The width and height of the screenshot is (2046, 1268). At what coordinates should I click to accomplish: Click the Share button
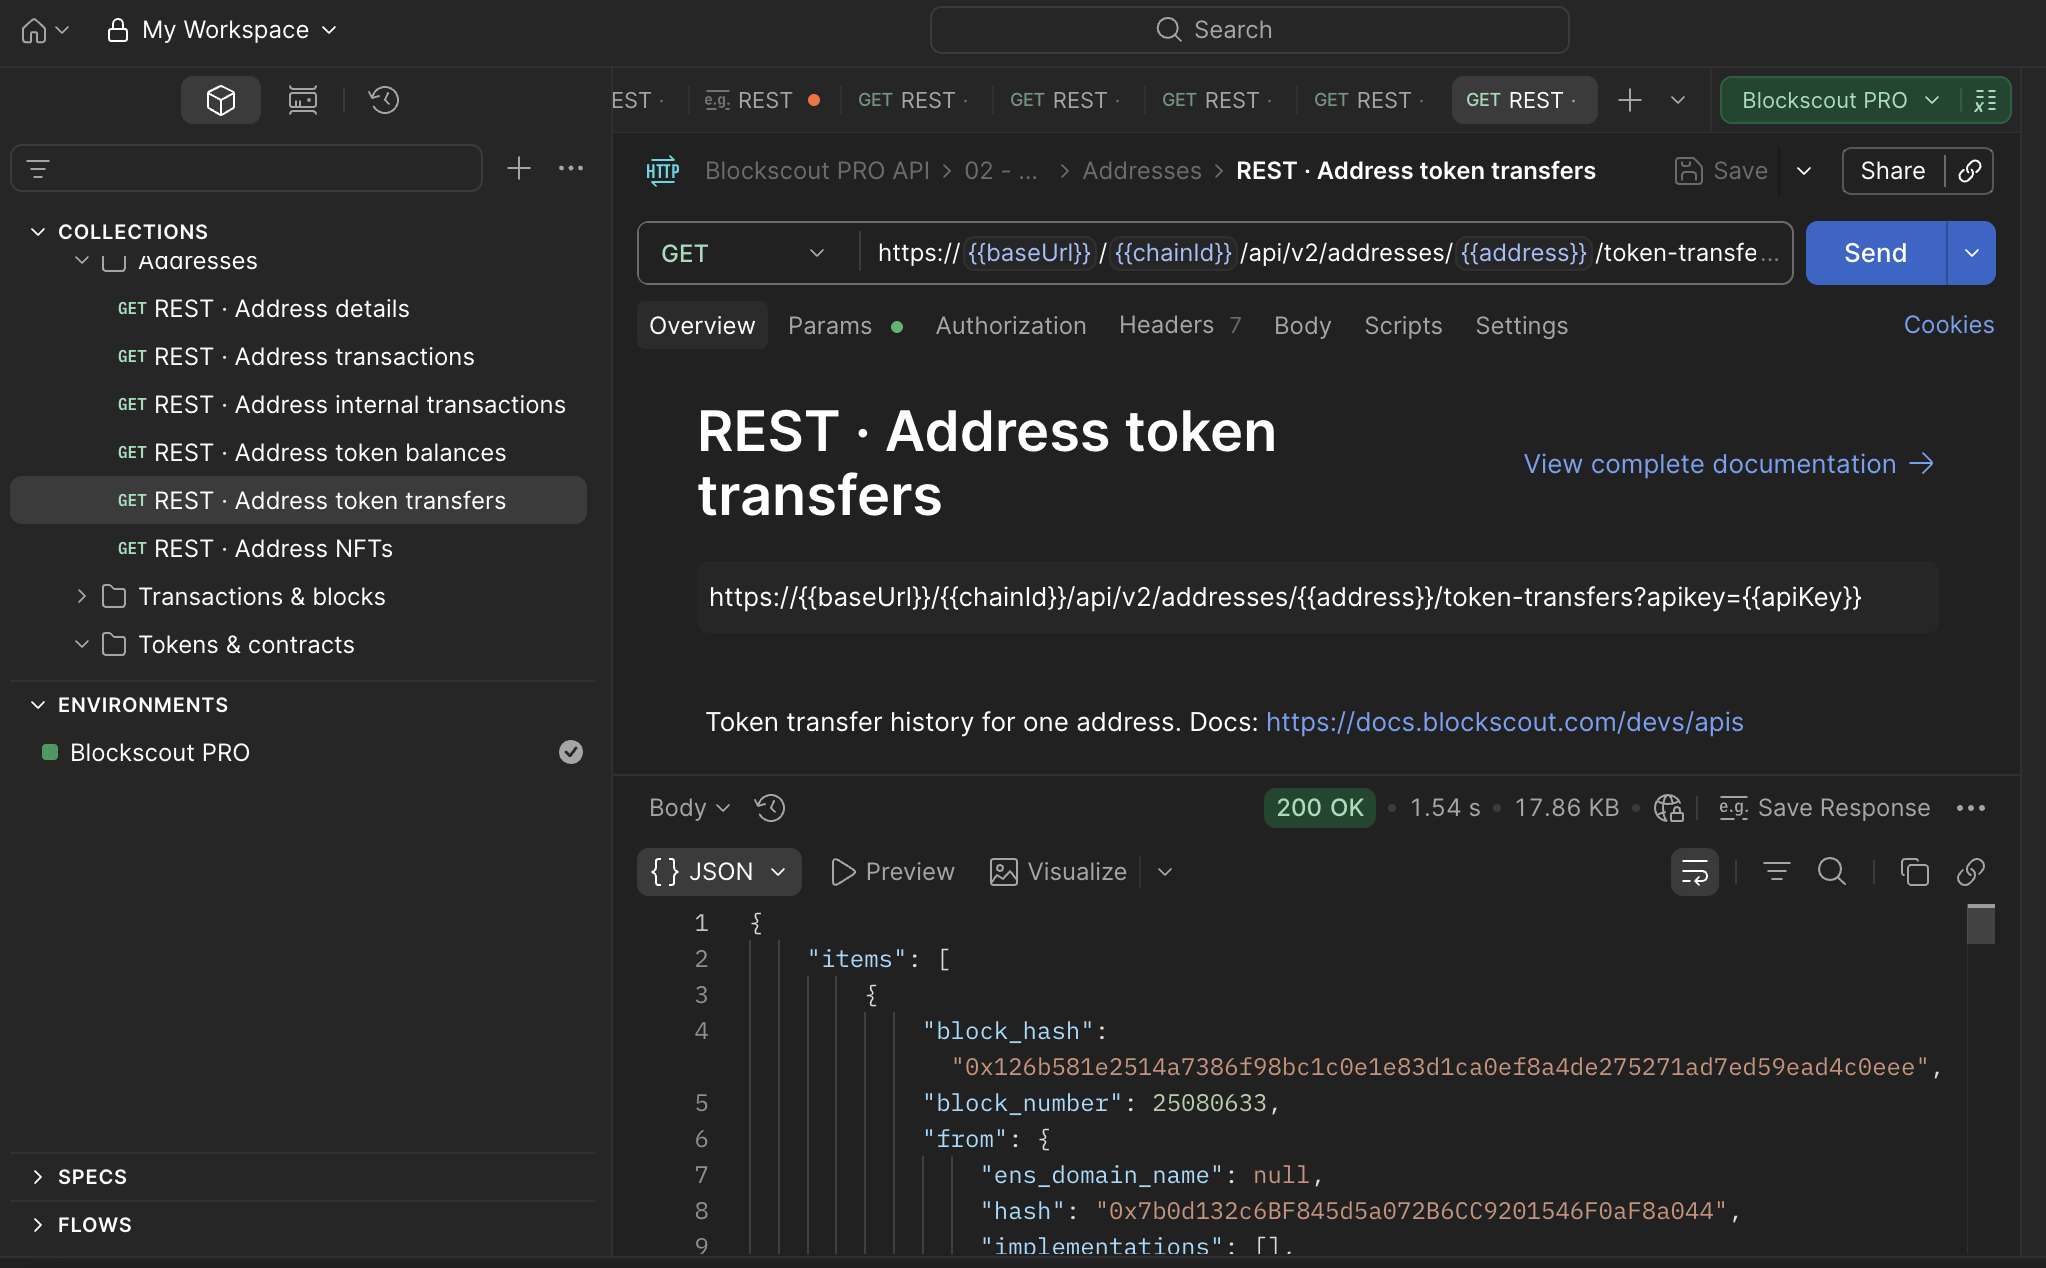pyautogui.click(x=1893, y=171)
